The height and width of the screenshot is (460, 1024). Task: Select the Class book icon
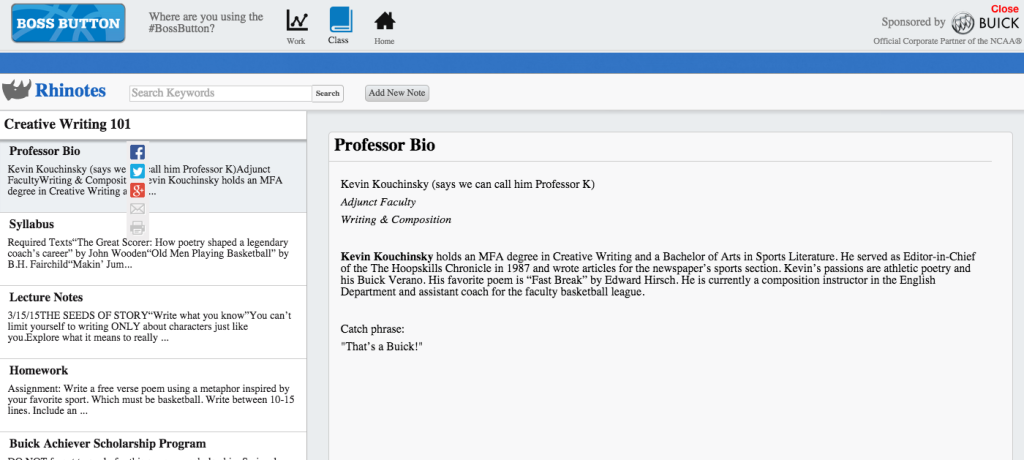340,21
